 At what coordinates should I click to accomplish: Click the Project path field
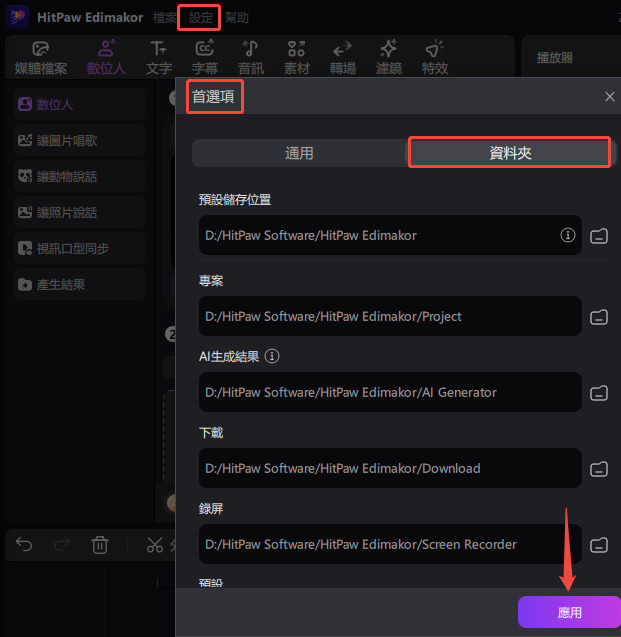[390, 316]
